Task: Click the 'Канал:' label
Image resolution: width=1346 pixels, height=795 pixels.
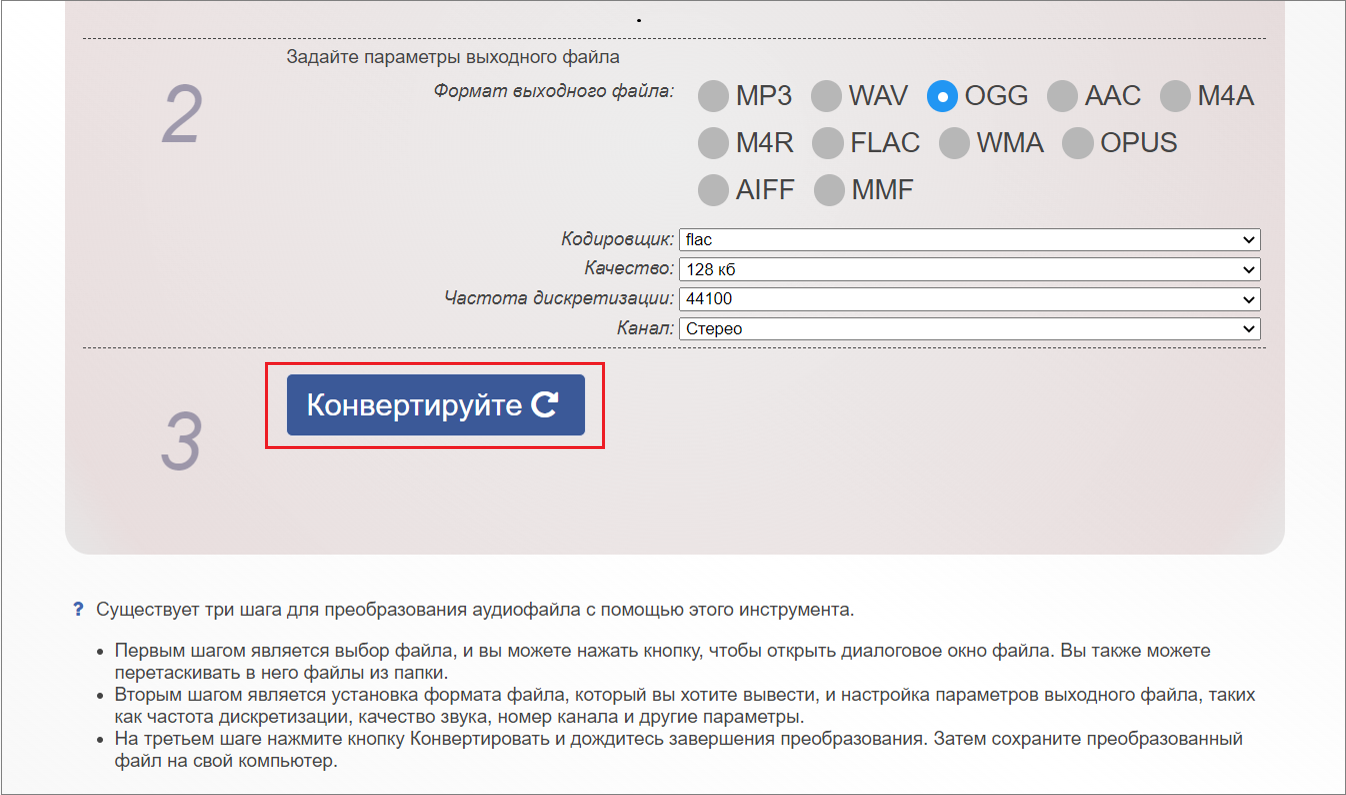Action: [x=646, y=328]
